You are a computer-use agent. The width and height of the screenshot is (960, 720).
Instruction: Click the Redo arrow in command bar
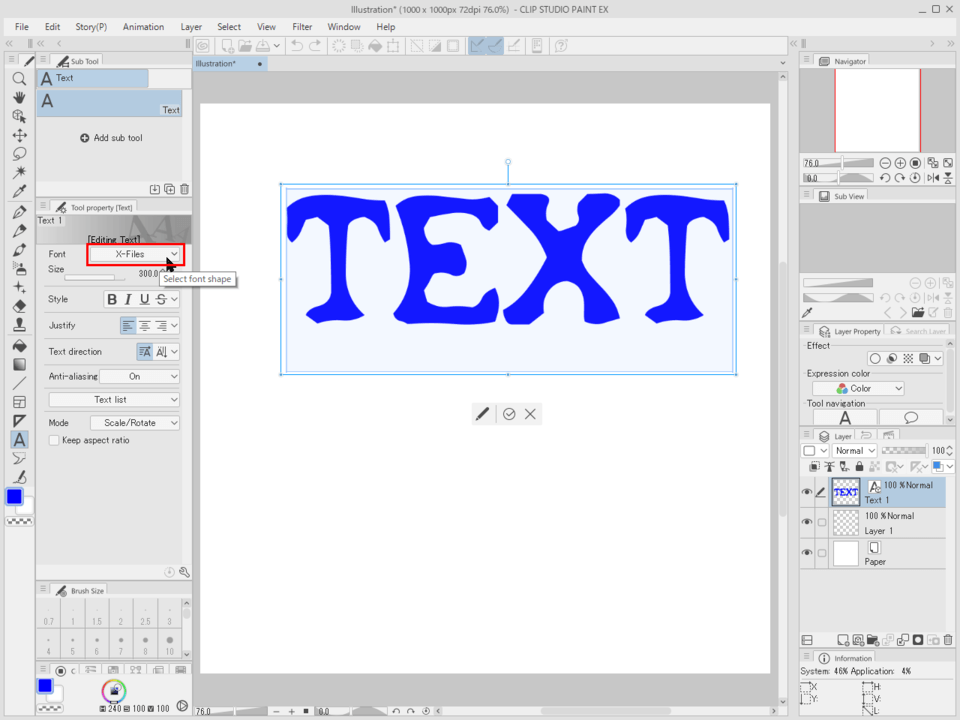point(315,46)
